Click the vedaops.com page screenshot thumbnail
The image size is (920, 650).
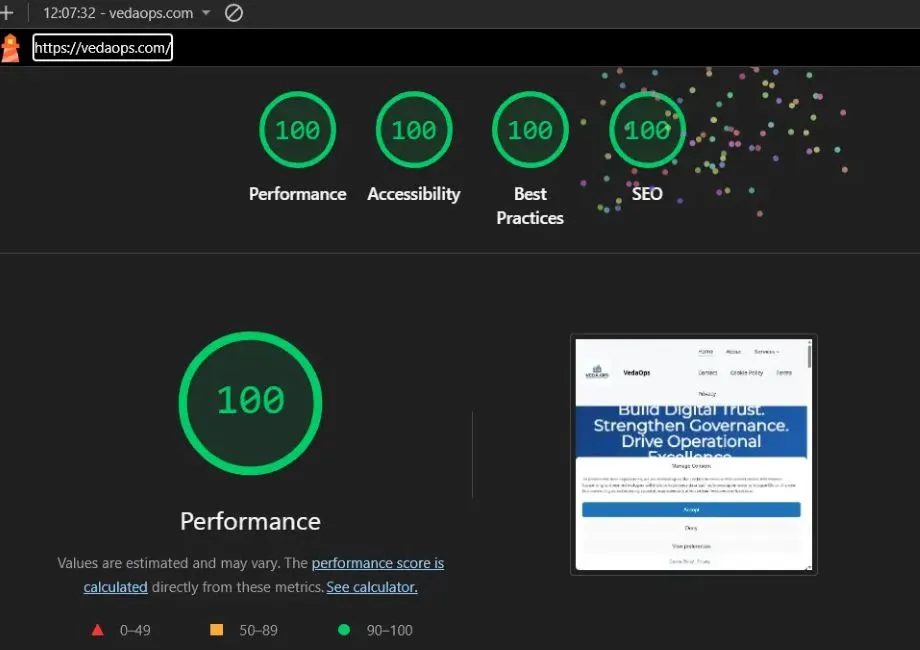click(694, 454)
